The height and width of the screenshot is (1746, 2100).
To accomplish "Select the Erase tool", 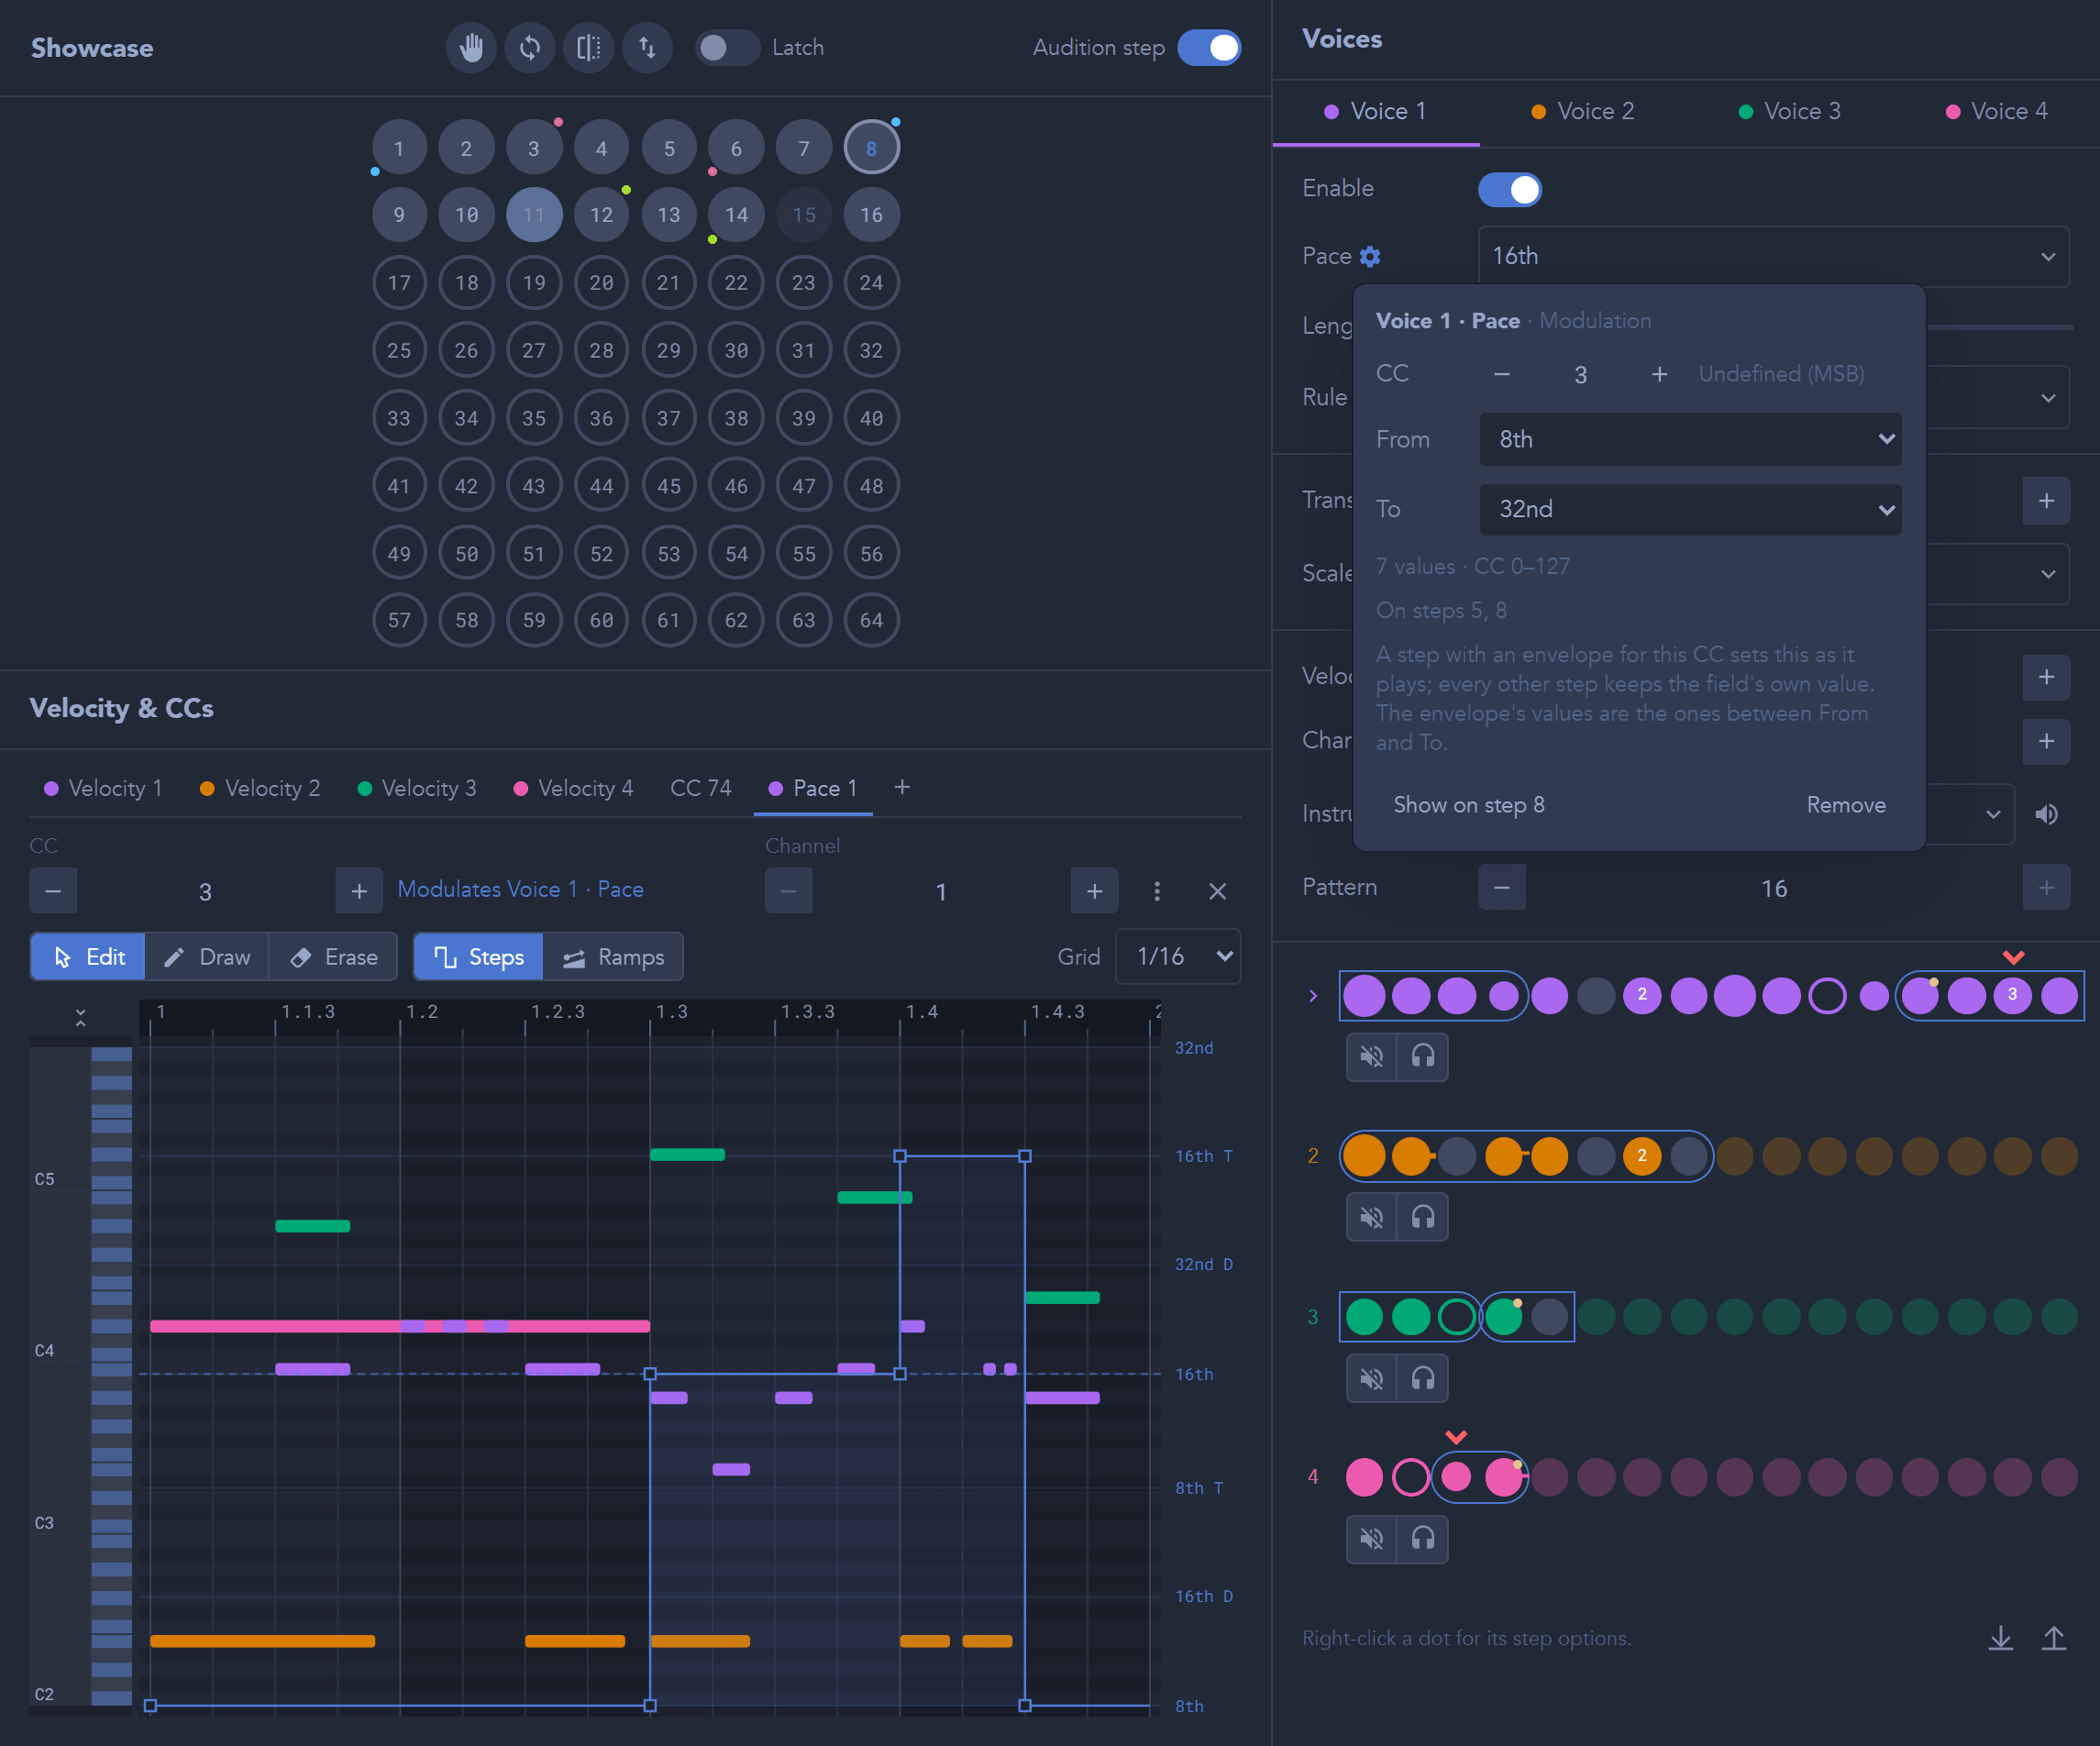I will 333,957.
